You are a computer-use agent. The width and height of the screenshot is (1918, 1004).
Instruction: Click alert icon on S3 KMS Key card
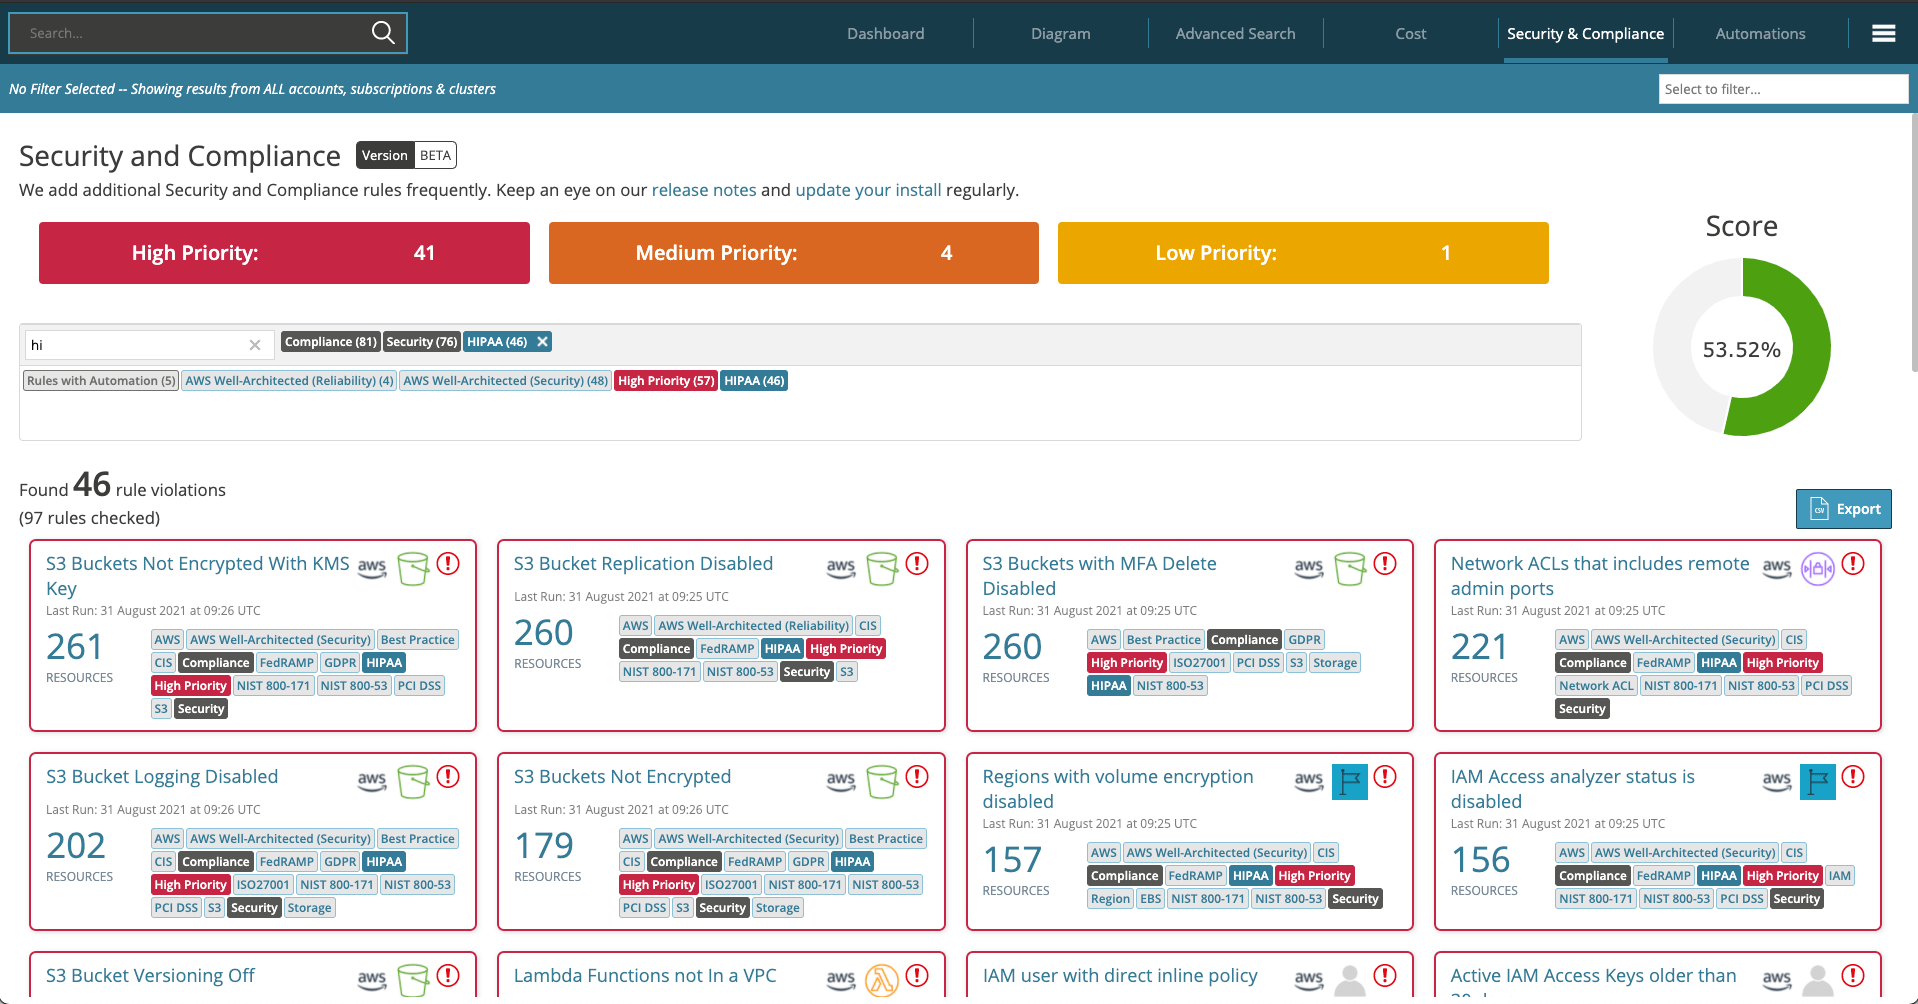(449, 564)
